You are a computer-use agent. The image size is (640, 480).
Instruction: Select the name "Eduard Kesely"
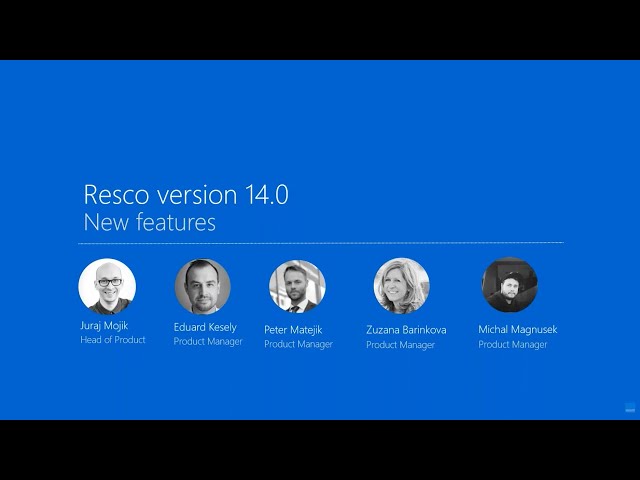pyautogui.click(x=205, y=327)
